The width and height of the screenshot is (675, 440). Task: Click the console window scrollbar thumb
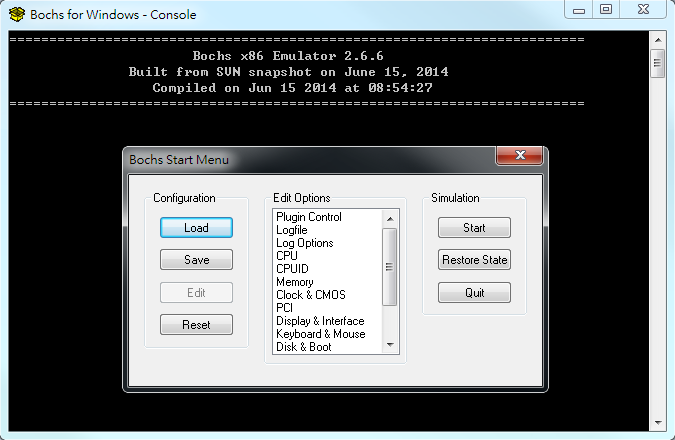coord(657,63)
